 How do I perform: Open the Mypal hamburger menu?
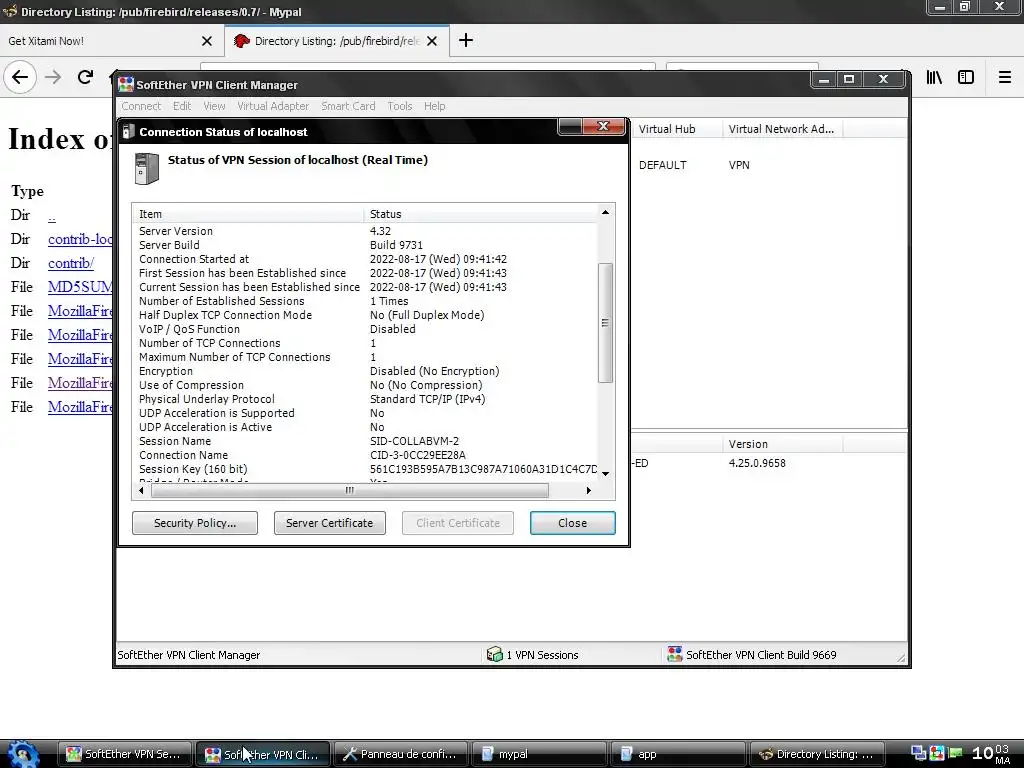pyautogui.click(x=1004, y=77)
